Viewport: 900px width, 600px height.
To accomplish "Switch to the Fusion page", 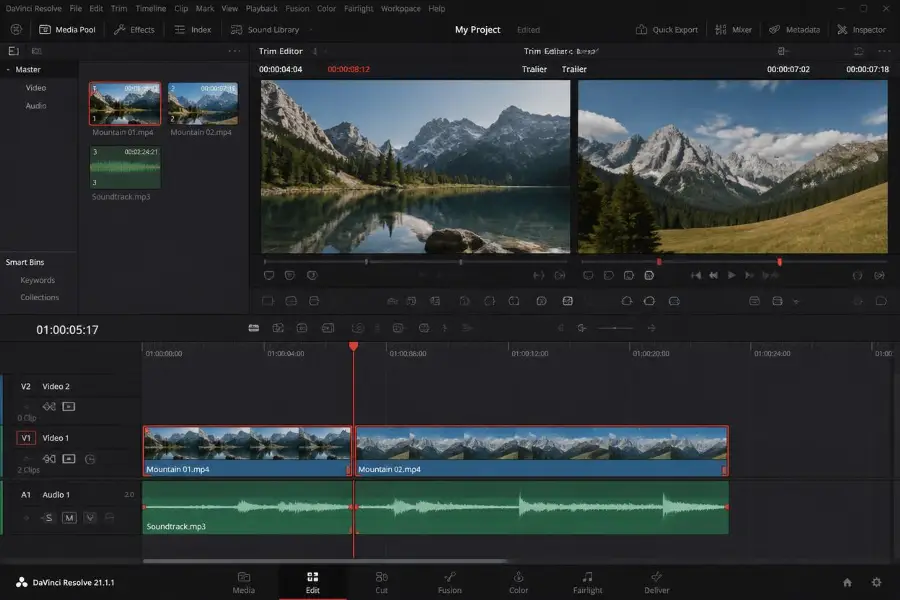I will [449, 583].
